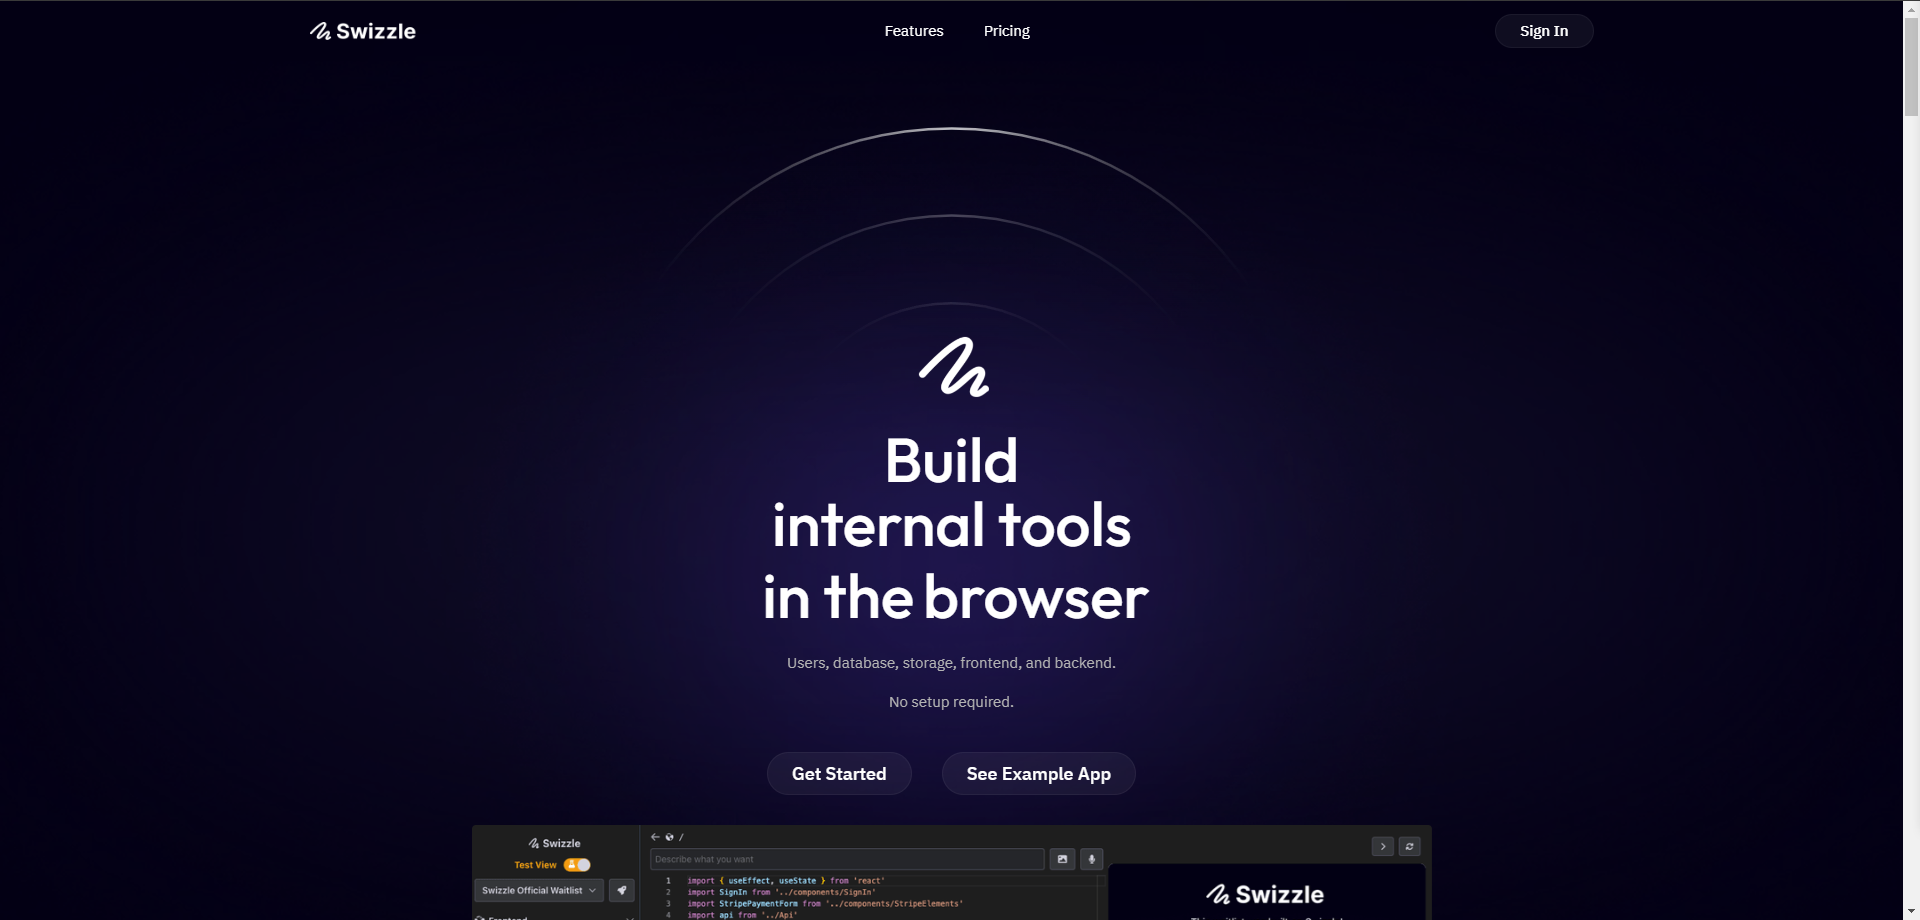1920x920 pixels.
Task: Click the Swizzle logo in the header
Action: [x=362, y=31]
